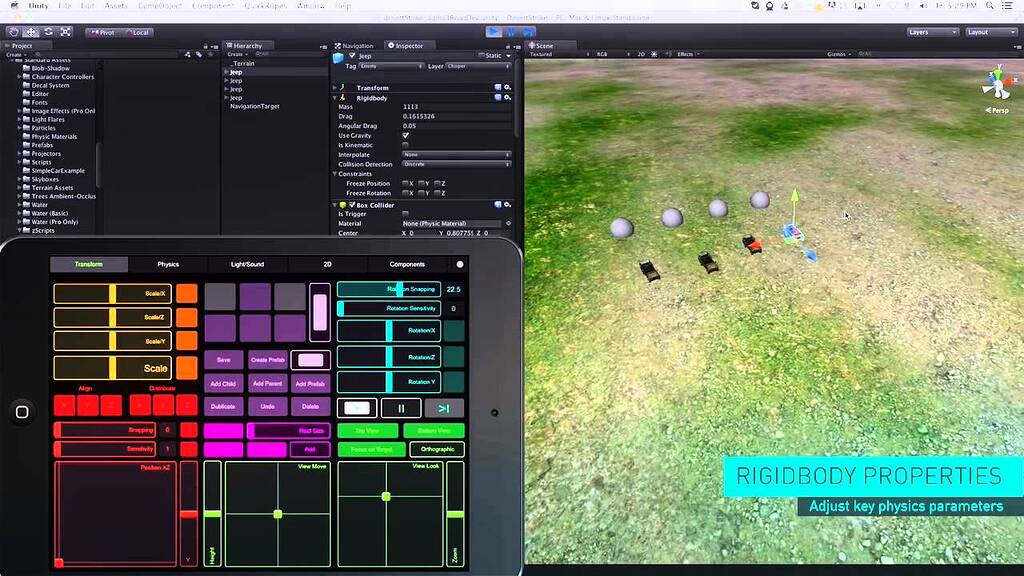Disable the Use Gravity checkbox
1024x576 pixels.
[405, 135]
